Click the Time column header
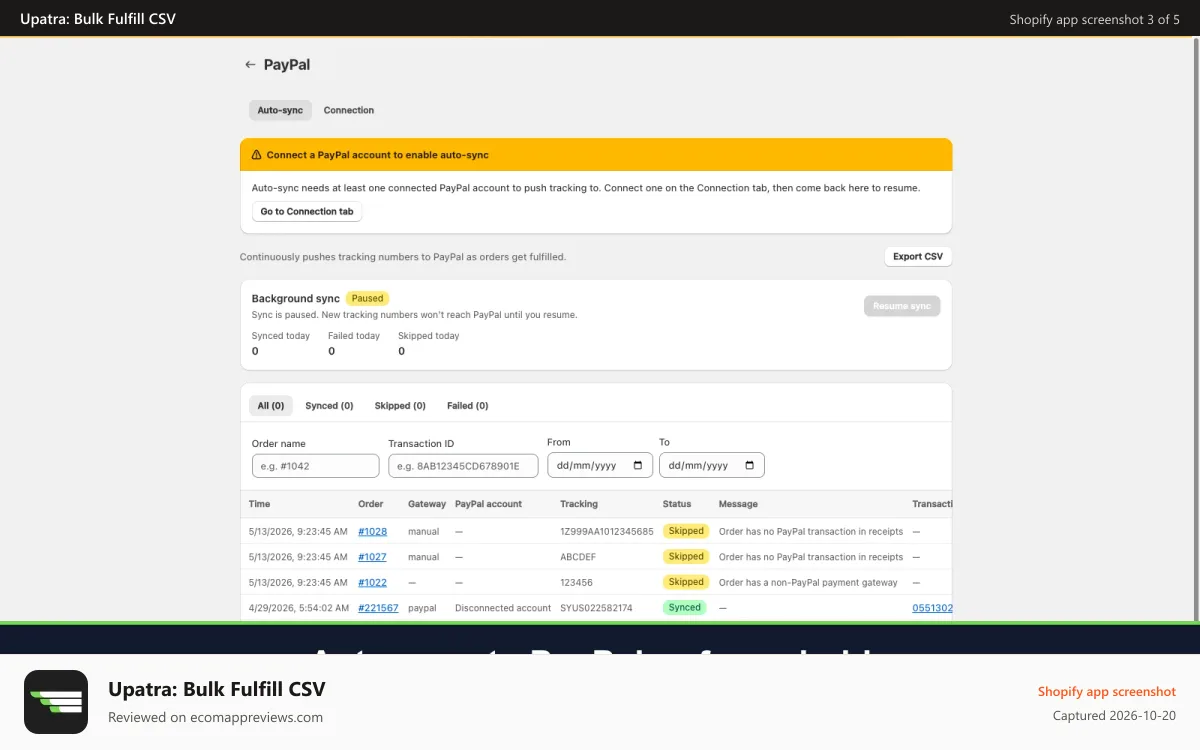This screenshot has height=750, width=1200. 260,504
